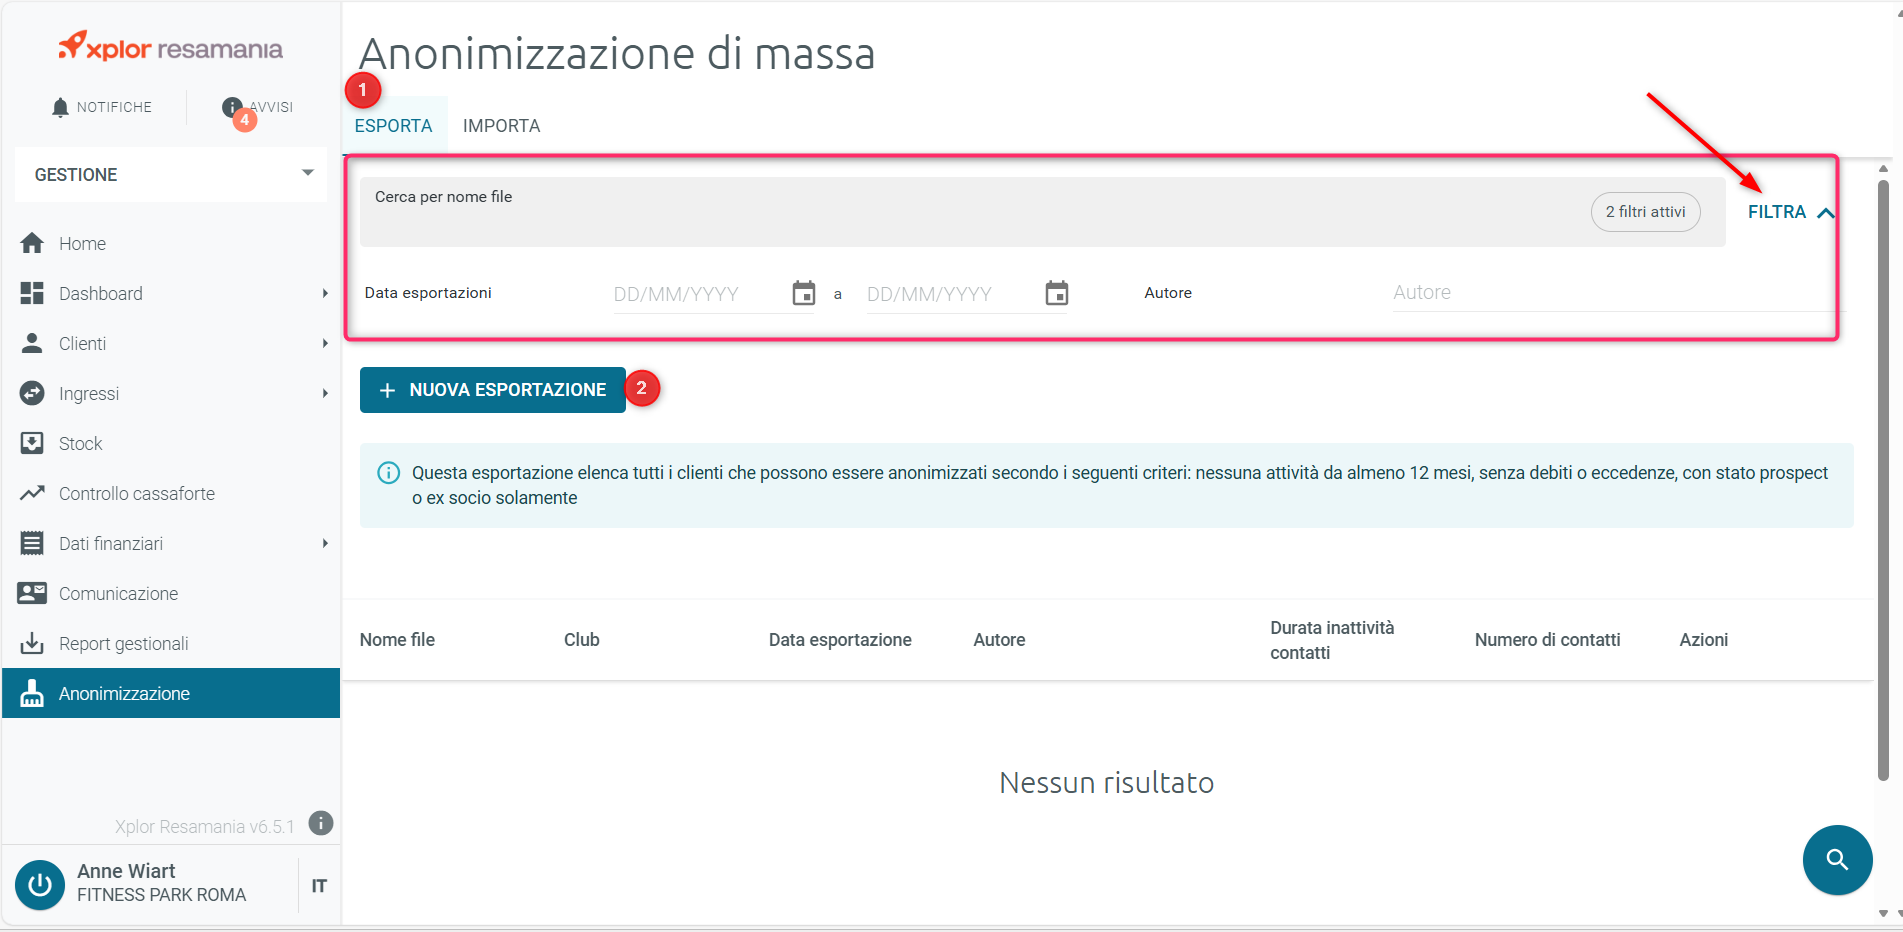Click the Club column header

(x=582, y=640)
